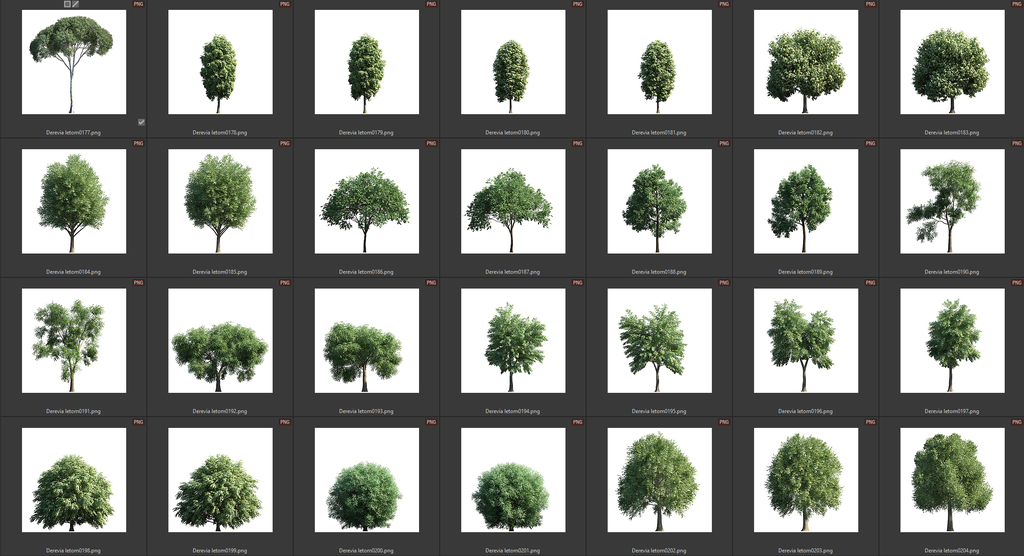Click the PNG badge on Derevia letom0177
This screenshot has width=1024, height=556.
(x=138, y=4)
